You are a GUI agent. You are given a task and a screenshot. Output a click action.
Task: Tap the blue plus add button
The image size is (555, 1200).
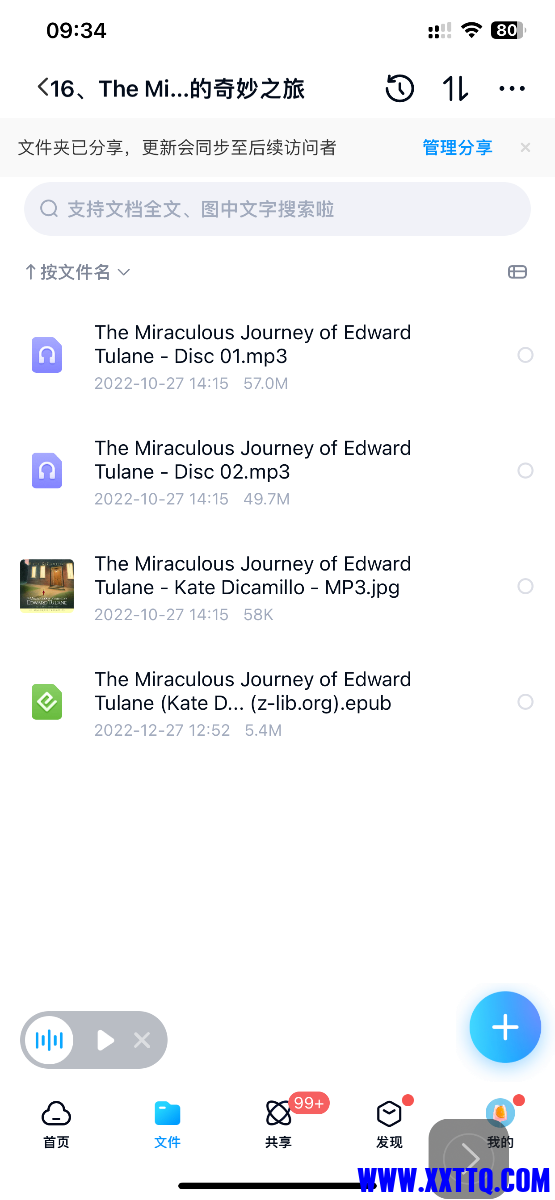pos(505,1027)
